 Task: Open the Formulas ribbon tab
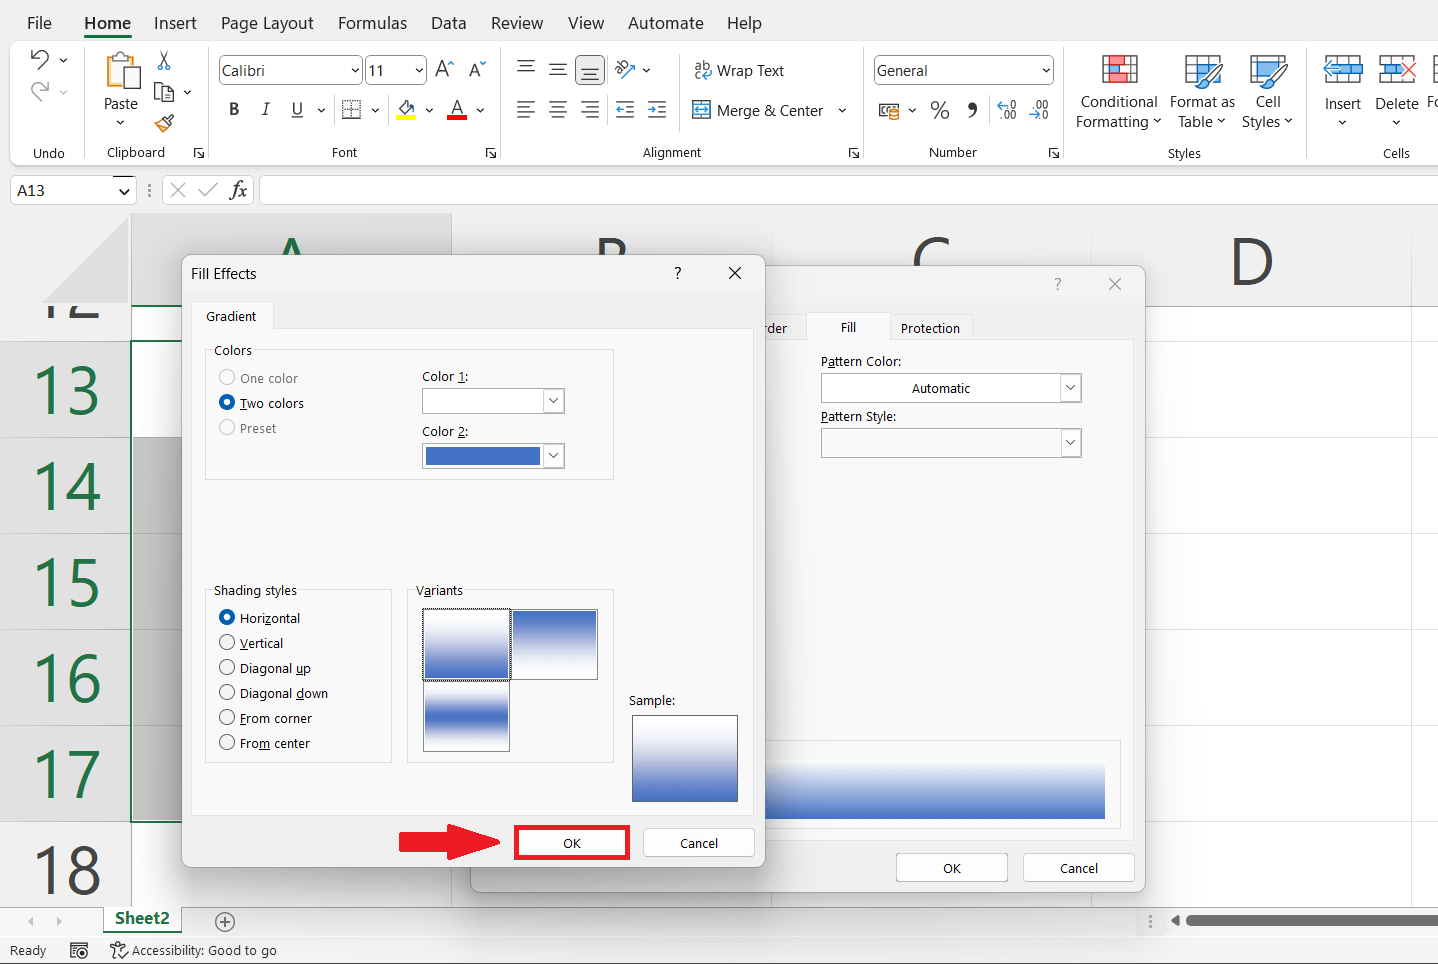point(371,23)
